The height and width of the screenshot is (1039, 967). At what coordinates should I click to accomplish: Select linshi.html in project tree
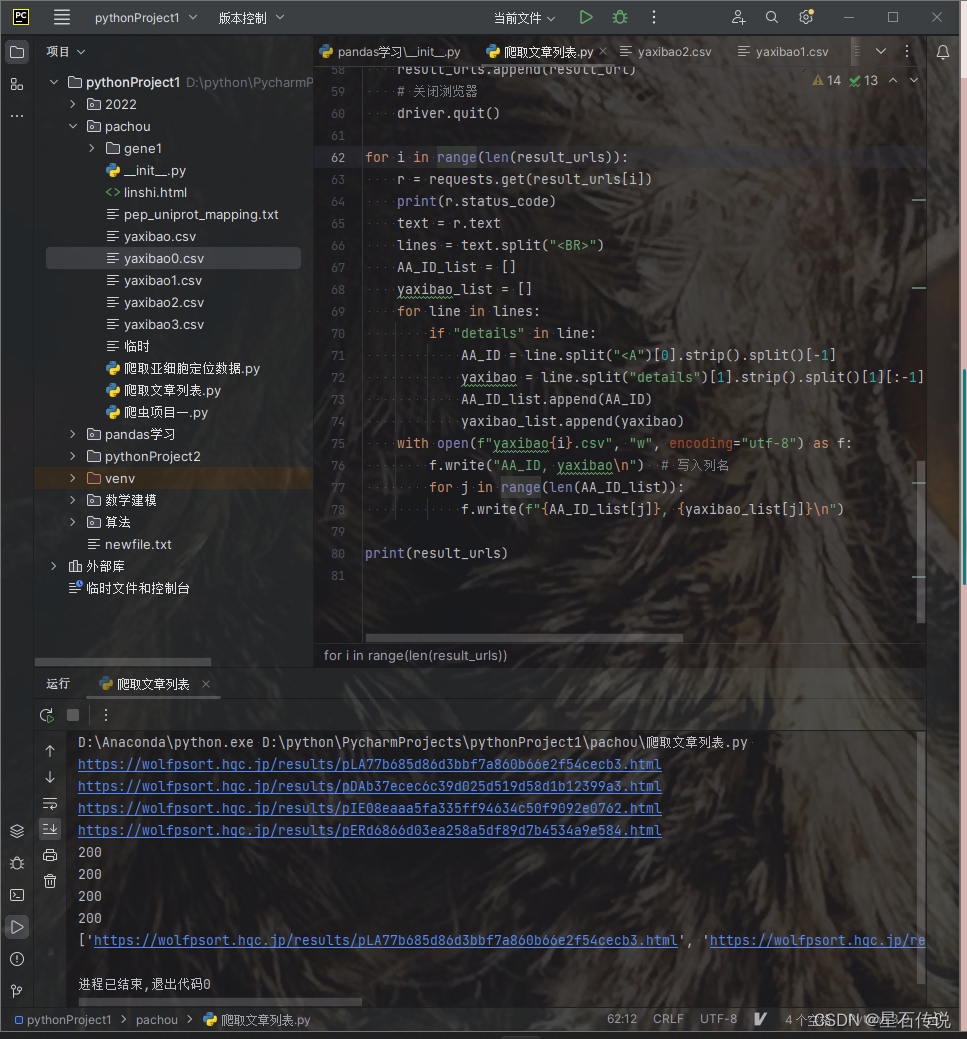(155, 192)
